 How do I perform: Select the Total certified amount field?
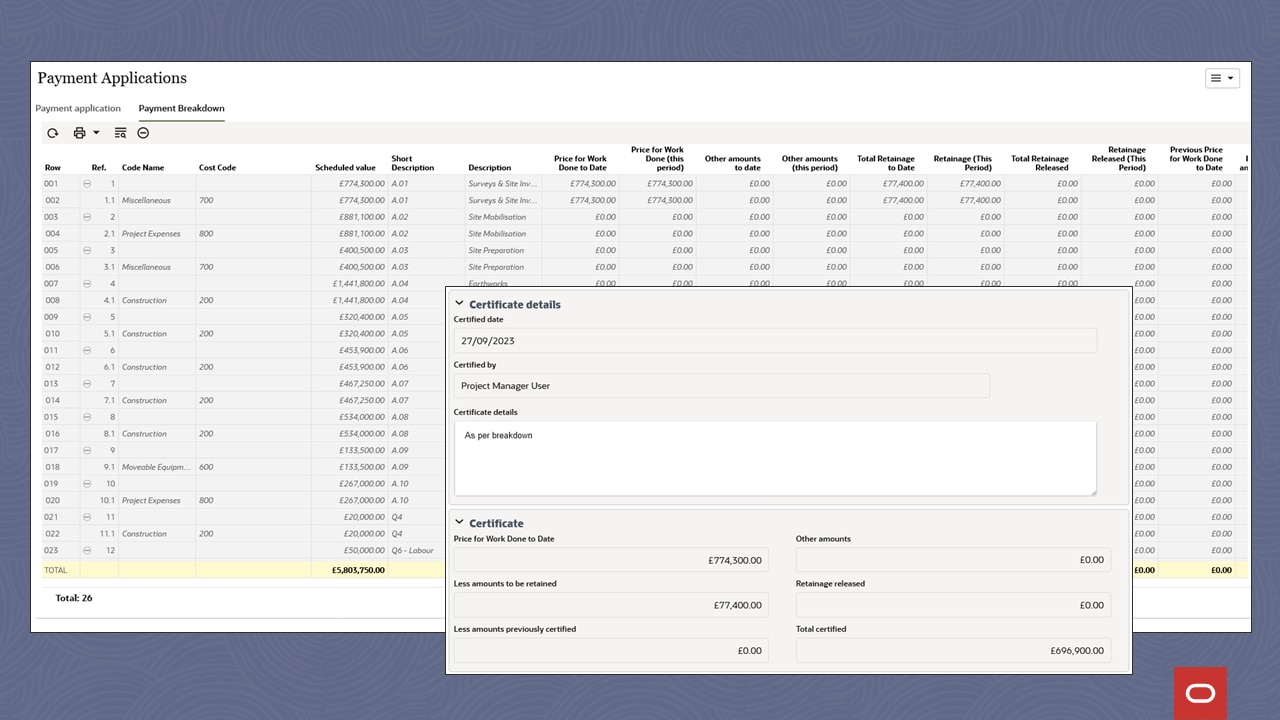950,650
